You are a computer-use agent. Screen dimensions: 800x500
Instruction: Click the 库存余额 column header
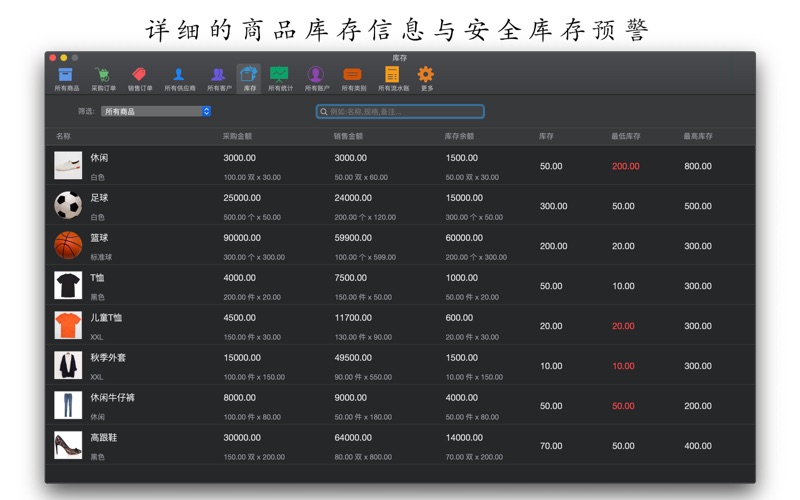459,136
